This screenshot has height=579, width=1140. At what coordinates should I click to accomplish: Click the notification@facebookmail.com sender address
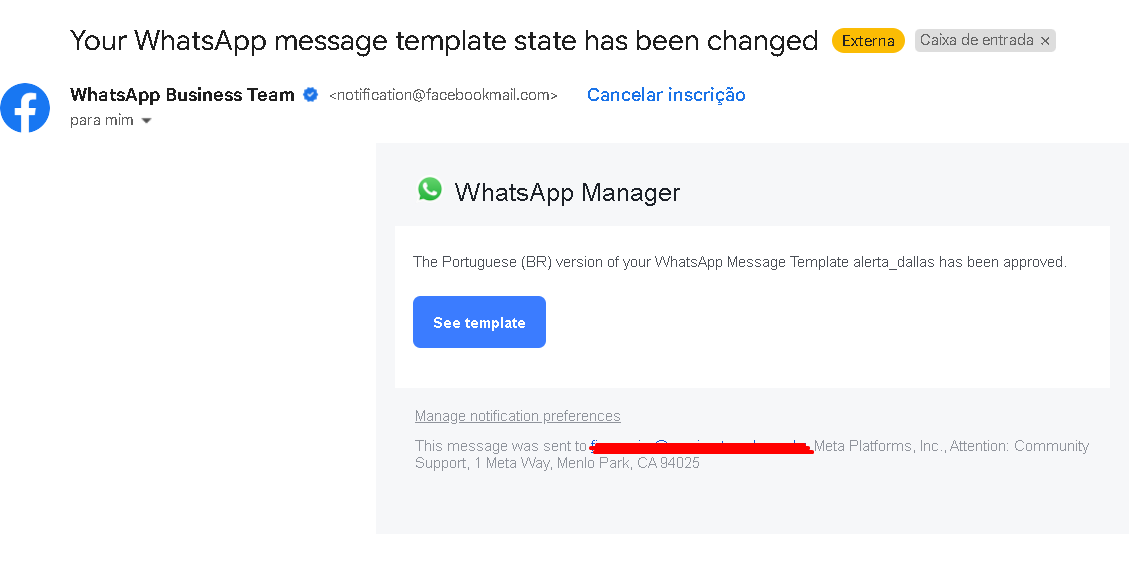(x=443, y=95)
